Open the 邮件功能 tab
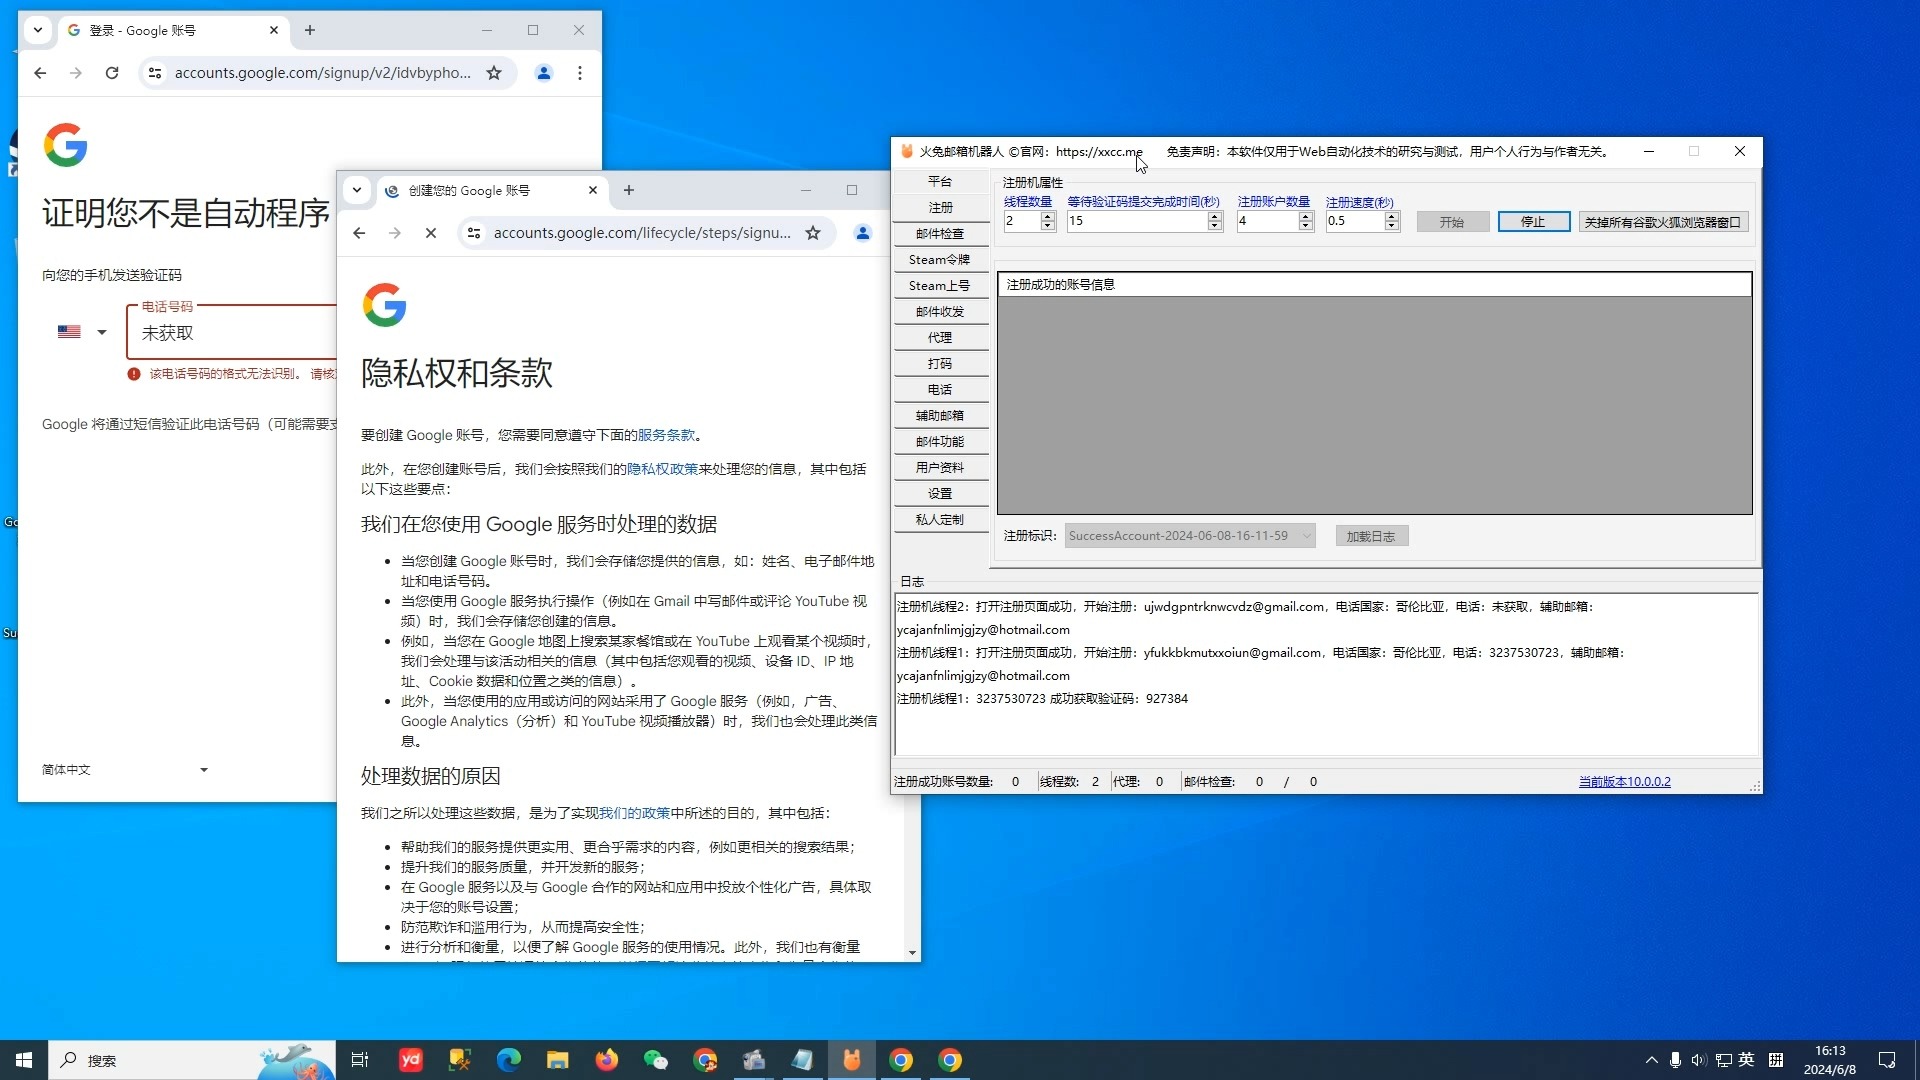Viewport: 1920px width, 1080px height. pos(940,442)
